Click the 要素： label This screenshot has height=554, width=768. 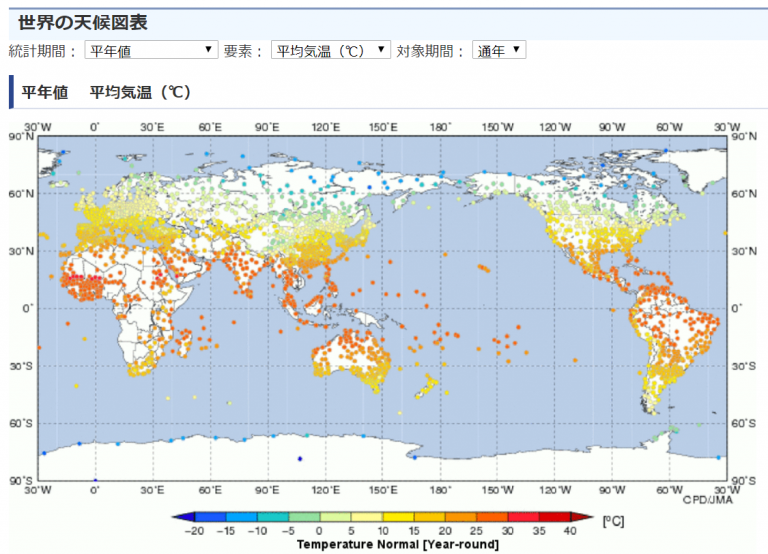click(x=243, y=50)
